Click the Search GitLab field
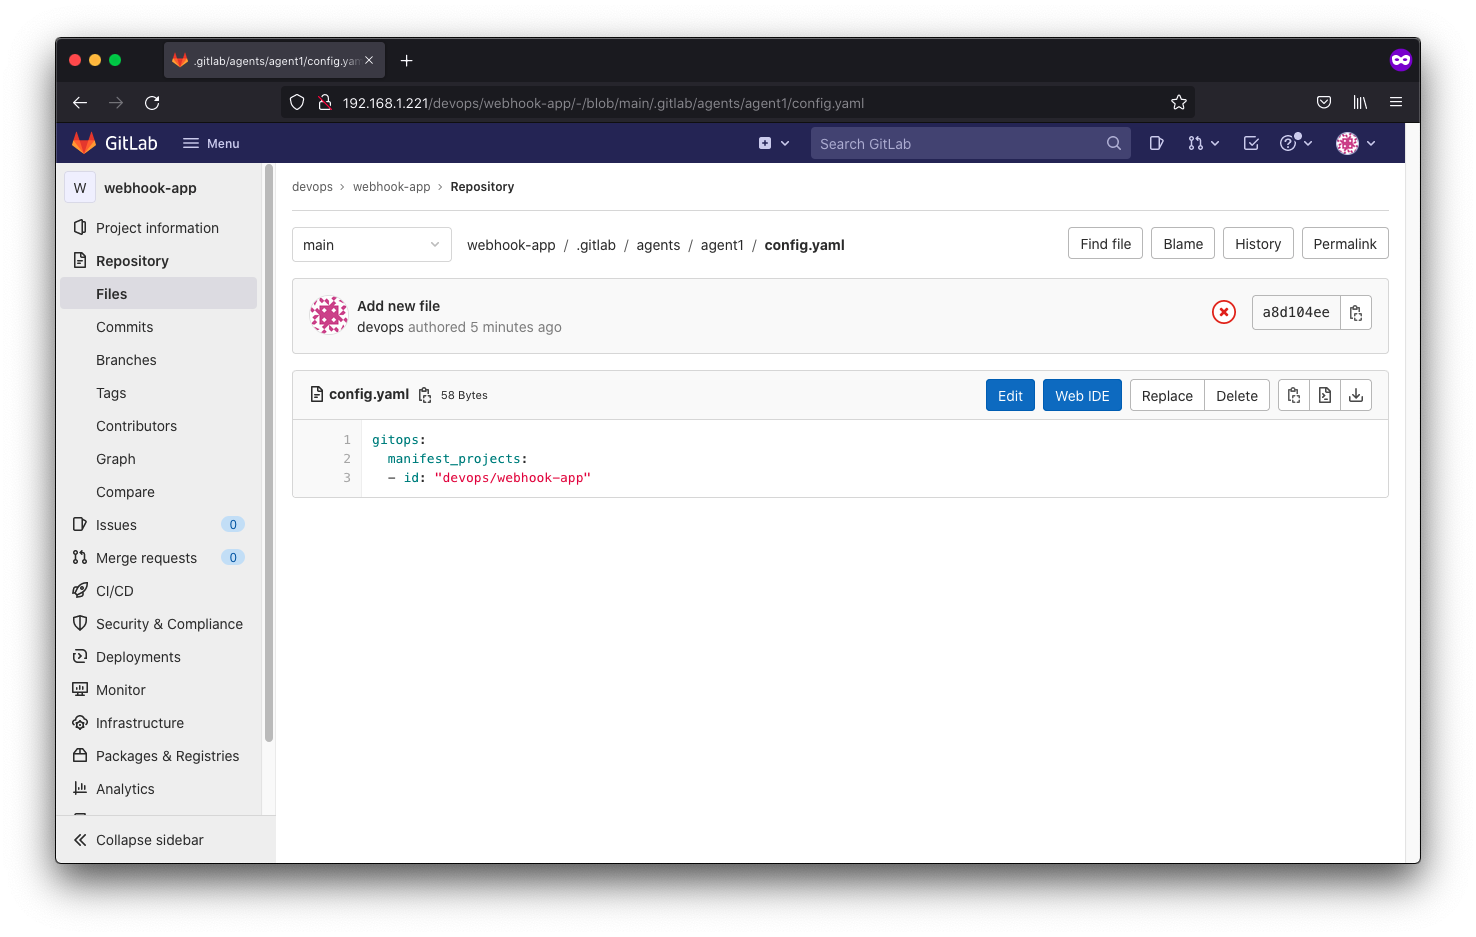Viewport: 1476px width, 937px height. (x=960, y=144)
